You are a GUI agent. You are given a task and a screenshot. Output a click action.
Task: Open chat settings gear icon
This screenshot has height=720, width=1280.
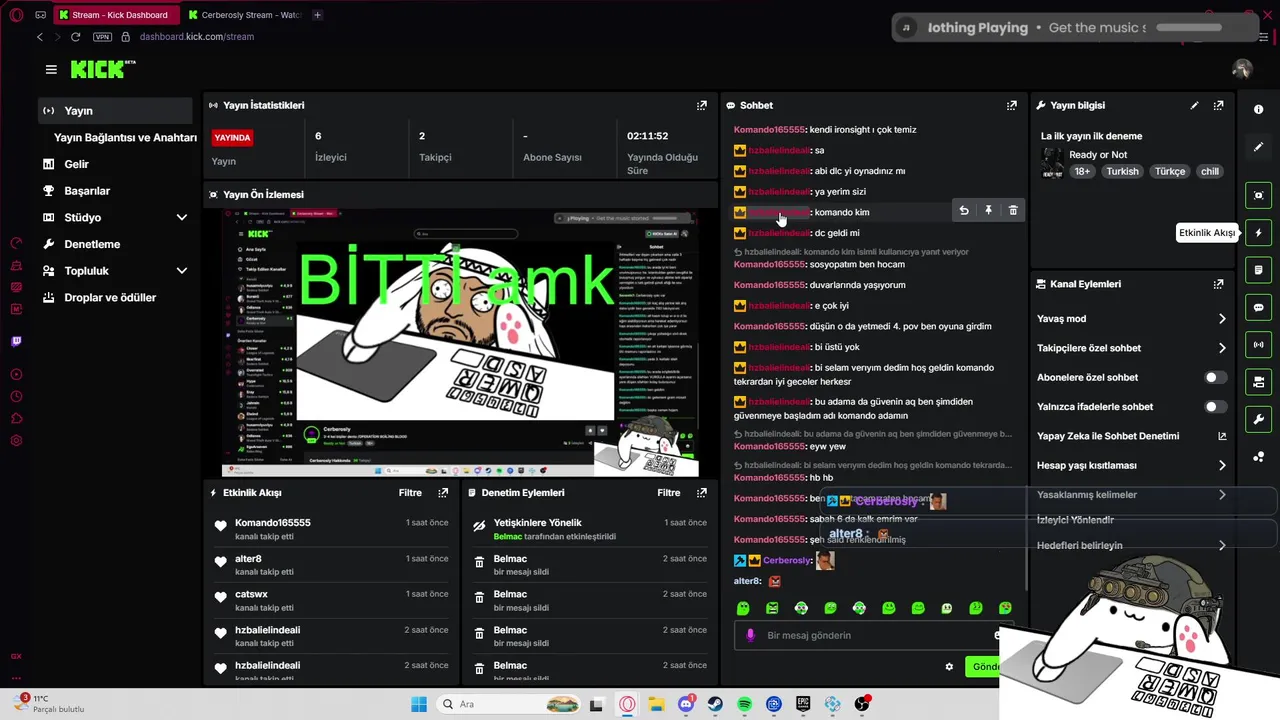coord(949,666)
